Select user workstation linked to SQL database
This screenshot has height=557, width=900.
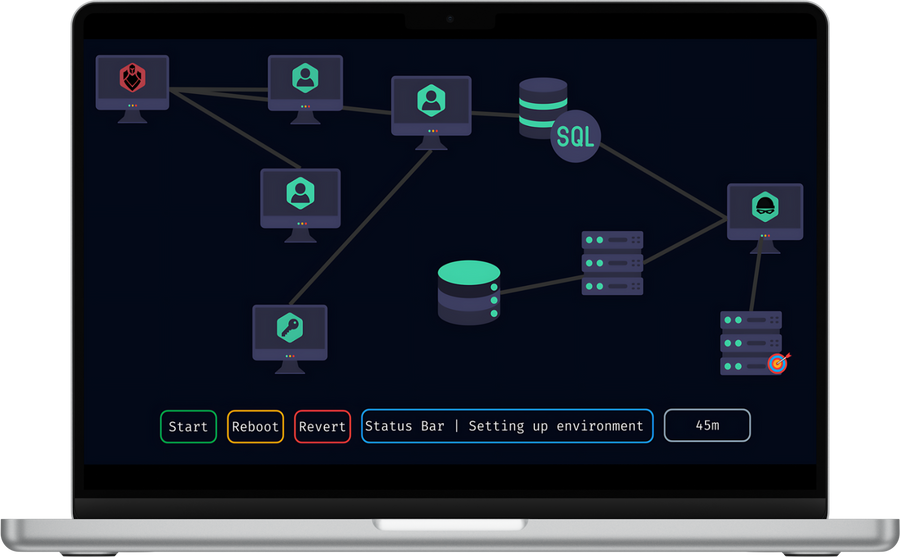(x=431, y=105)
